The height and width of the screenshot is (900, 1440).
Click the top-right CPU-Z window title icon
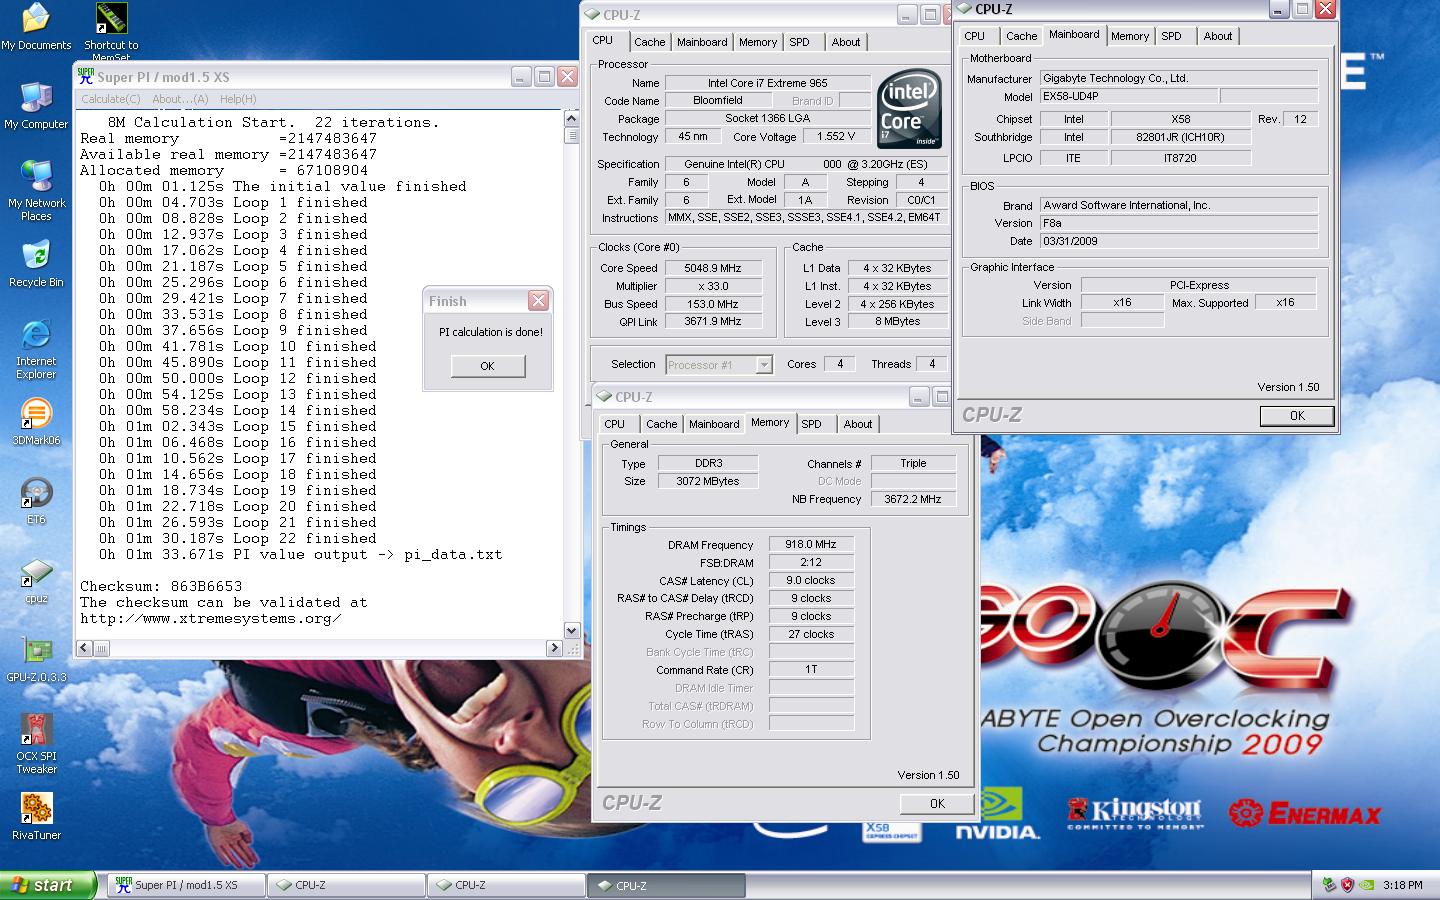point(964,9)
